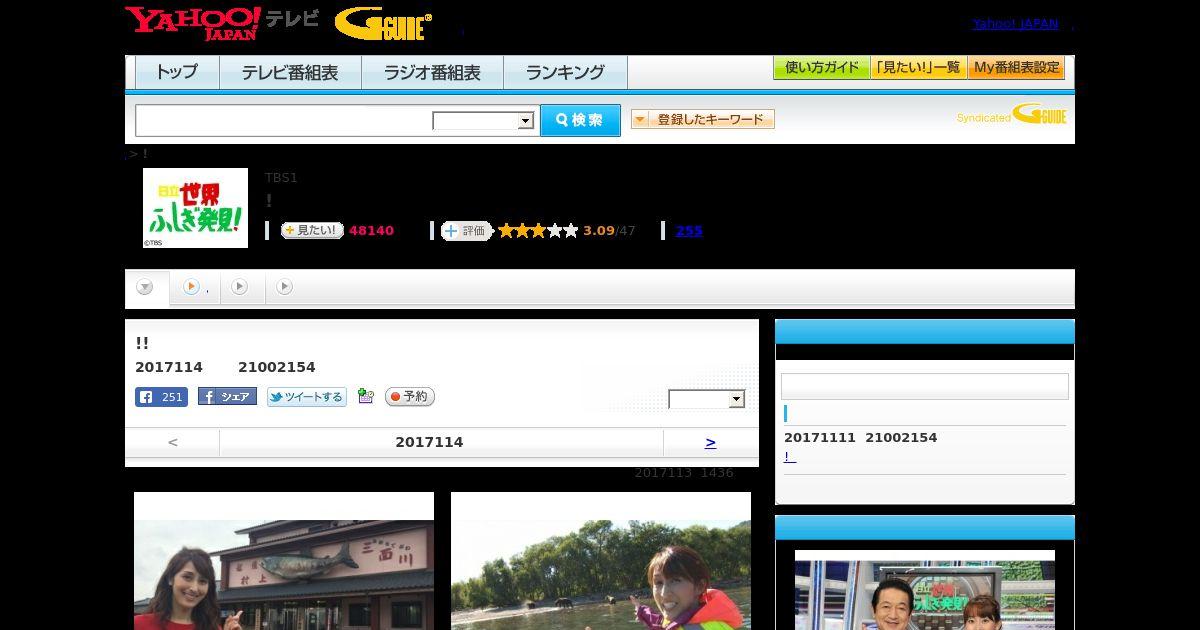Viewport: 1200px width, 630px height.
Task: Share on Facebook via シェア button
Action: click(227, 397)
